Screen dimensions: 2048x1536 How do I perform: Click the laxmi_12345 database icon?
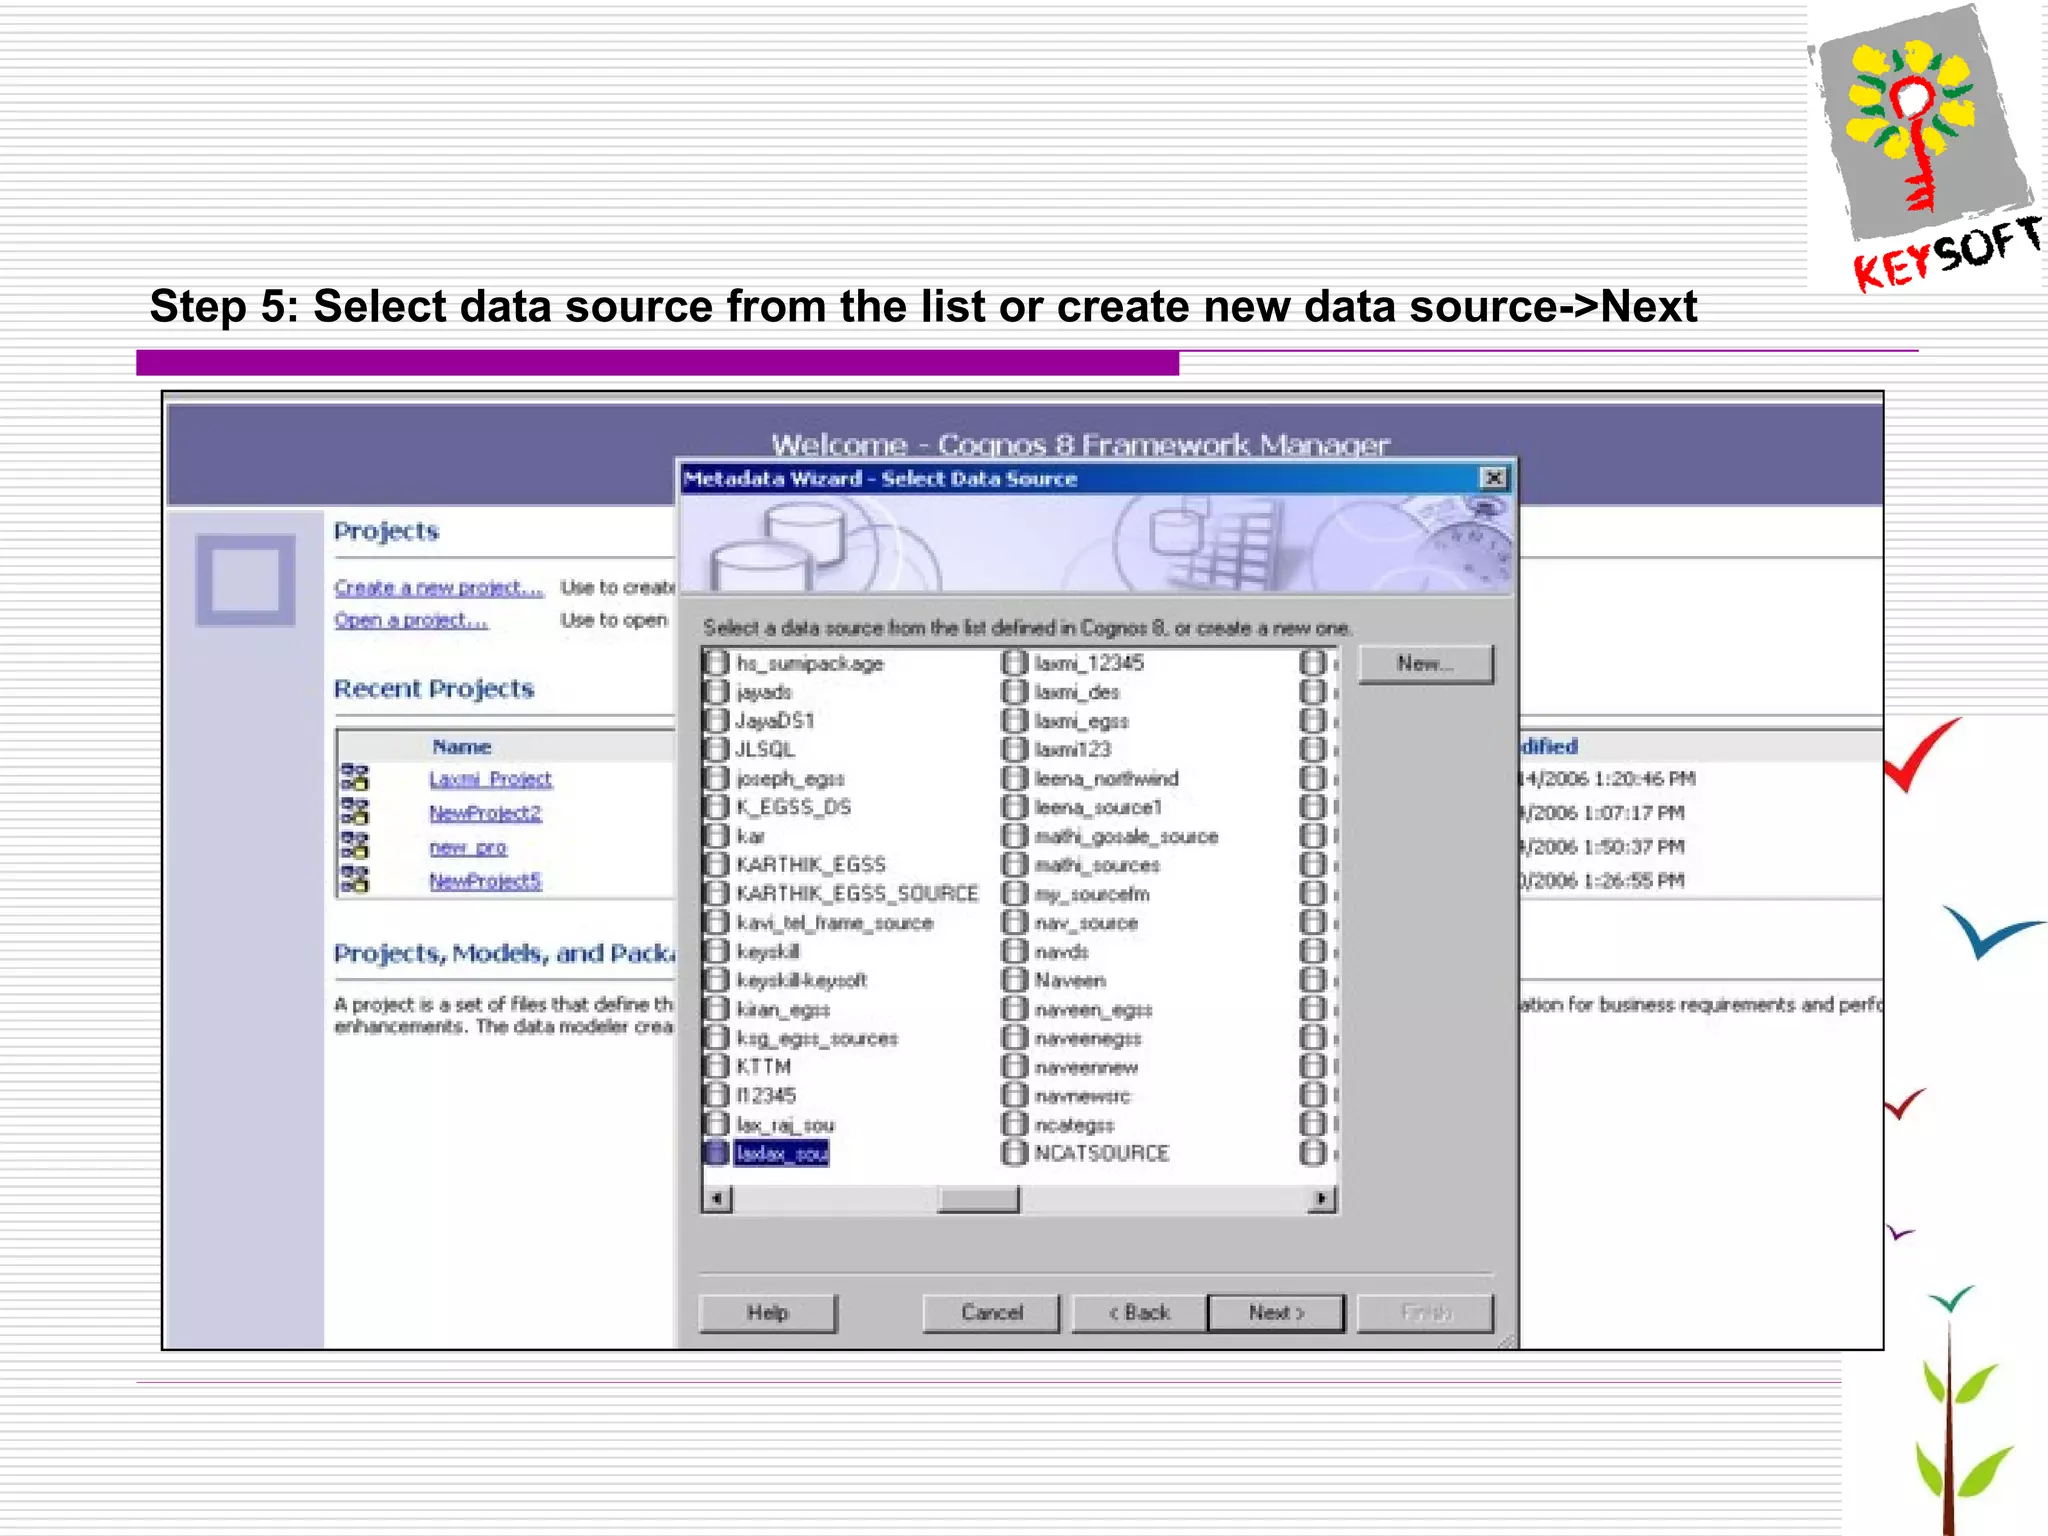[1015, 663]
